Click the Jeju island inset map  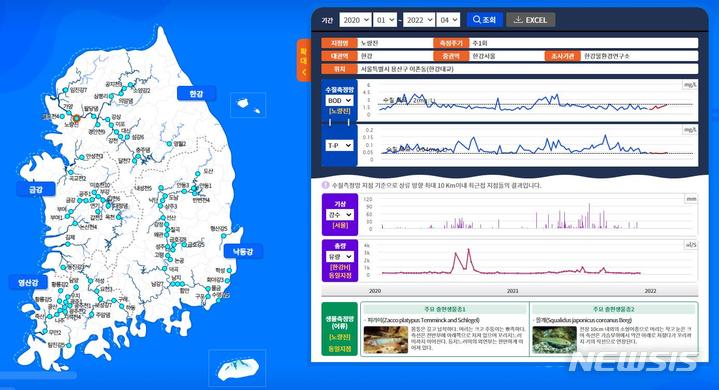(x=237, y=368)
